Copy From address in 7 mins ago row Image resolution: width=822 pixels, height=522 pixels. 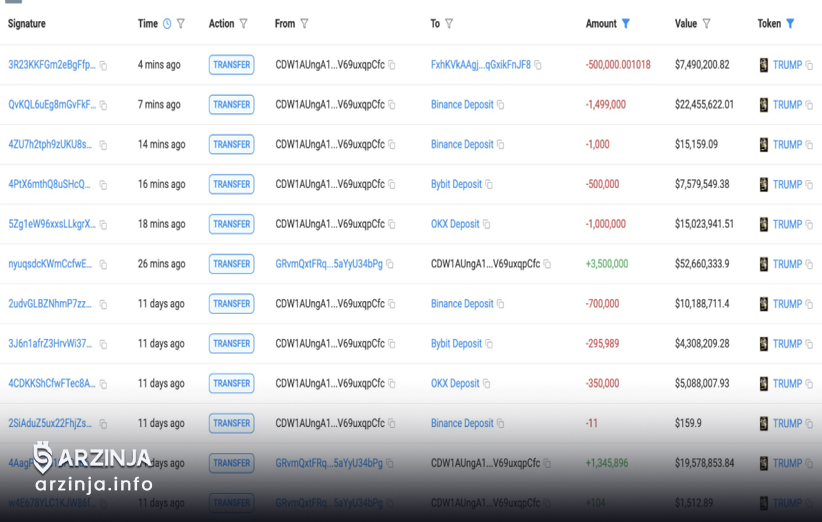pyautogui.click(x=392, y=105)
